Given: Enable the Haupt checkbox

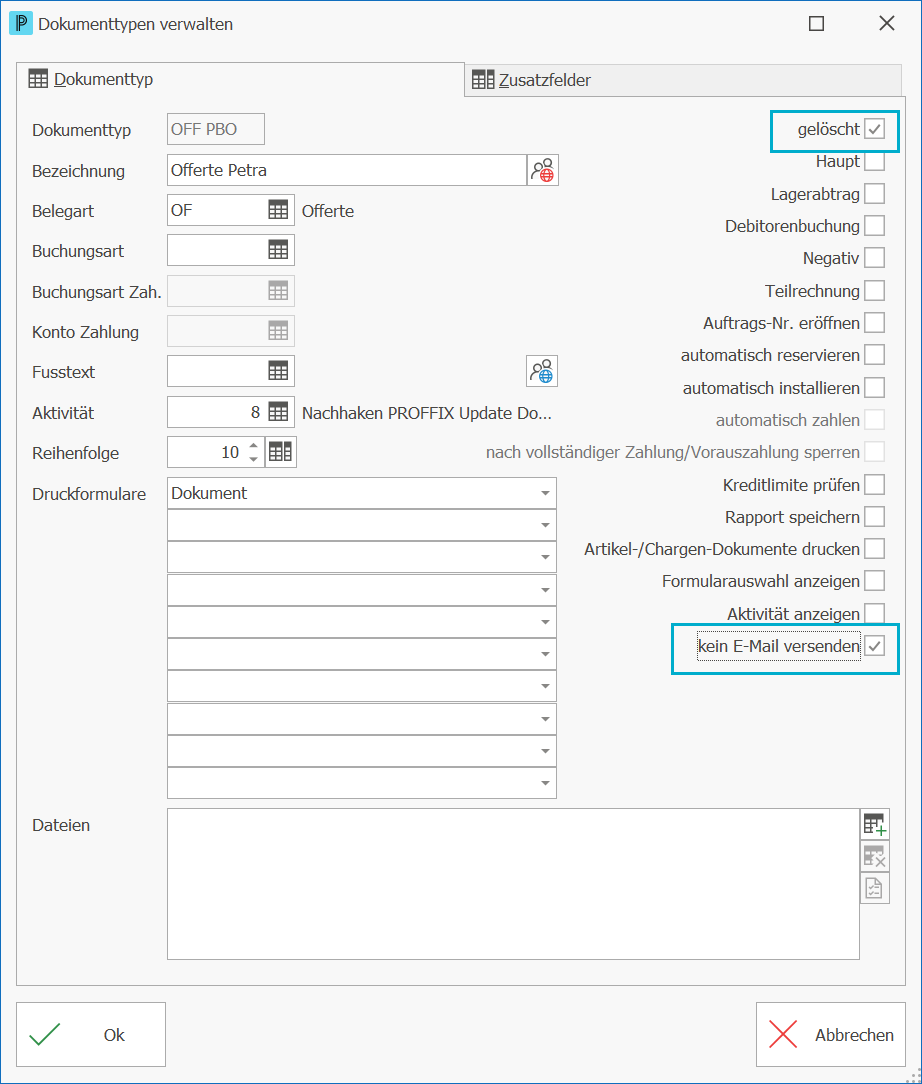Looking at the screenshot, I should pyautogui.click(x=874, y=161).
